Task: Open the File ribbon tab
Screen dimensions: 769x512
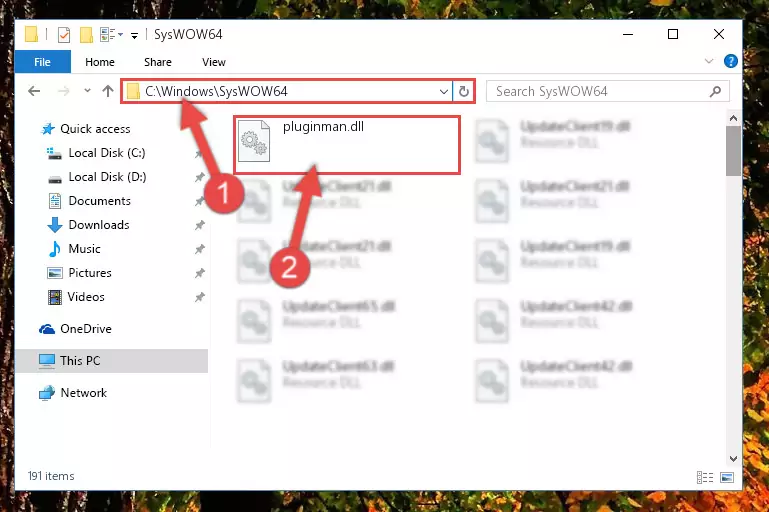Action: tap(43, 62)
